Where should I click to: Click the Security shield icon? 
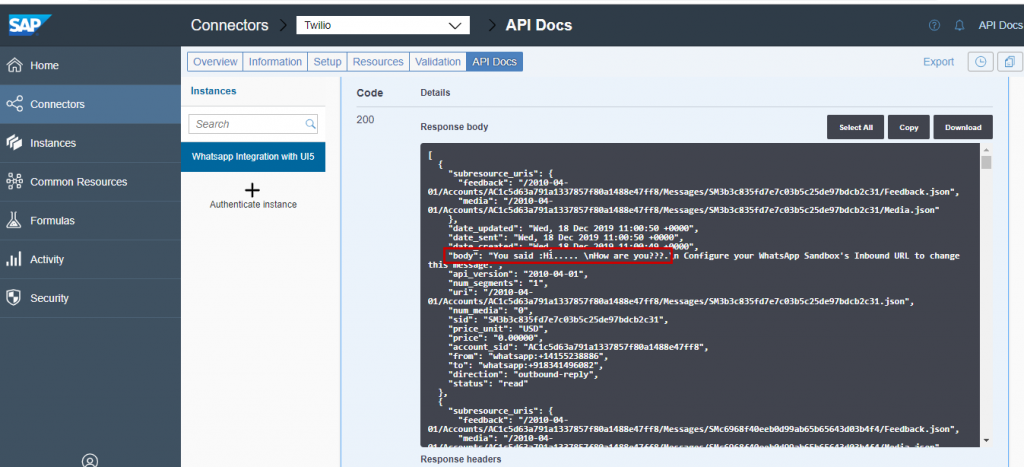pyautogui.click(x=14, y=298)
